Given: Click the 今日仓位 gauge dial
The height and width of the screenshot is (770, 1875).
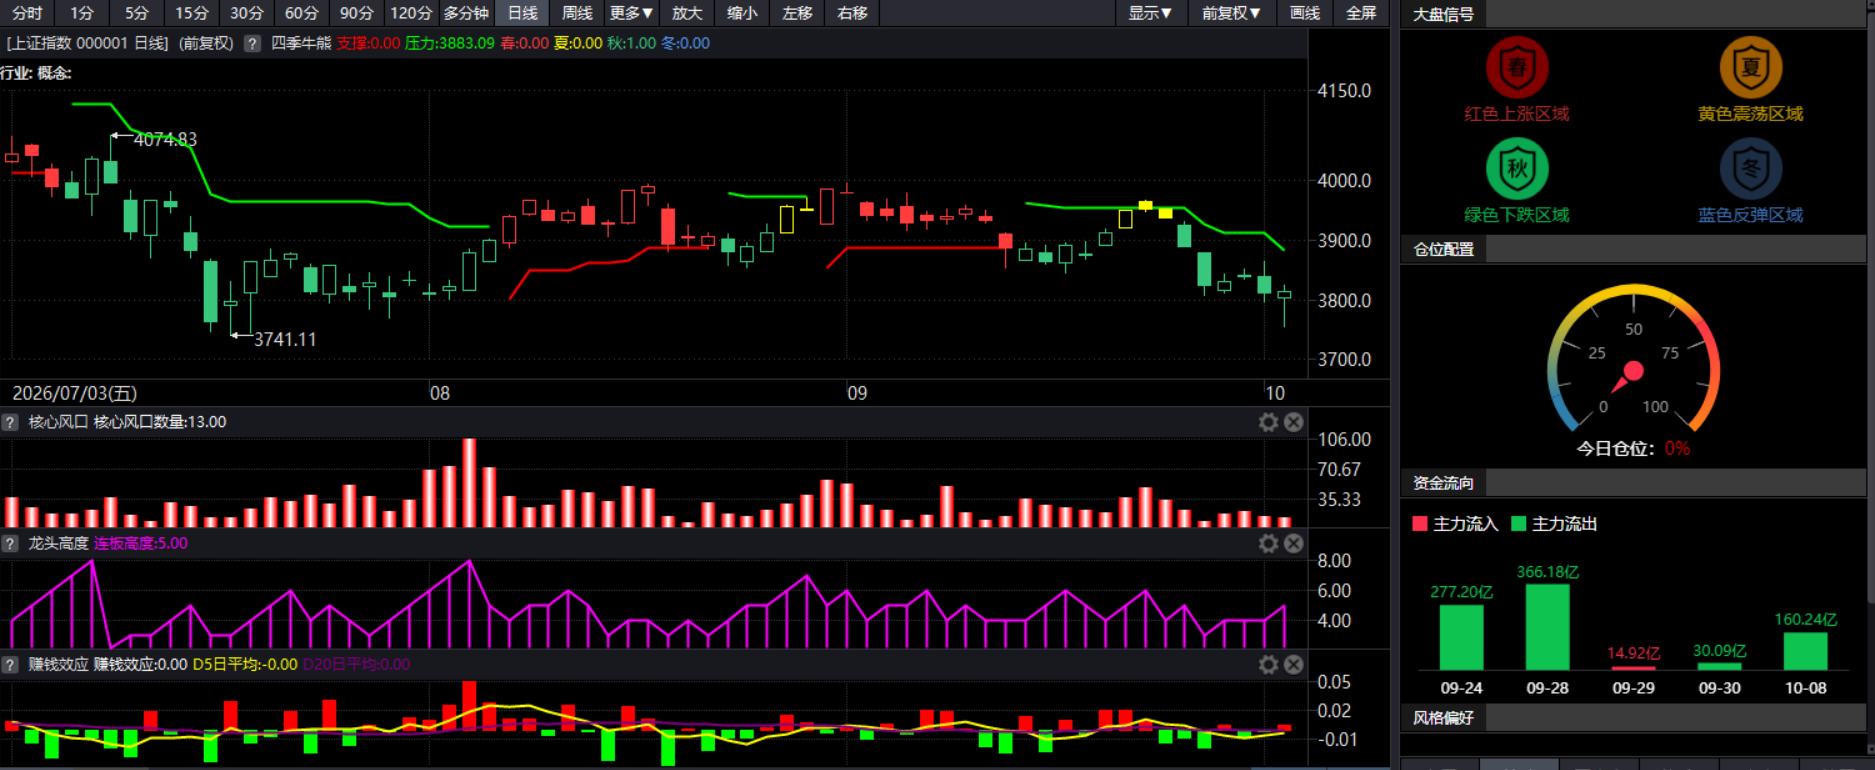Looking at the screenshot, I should coord(1633,360).
